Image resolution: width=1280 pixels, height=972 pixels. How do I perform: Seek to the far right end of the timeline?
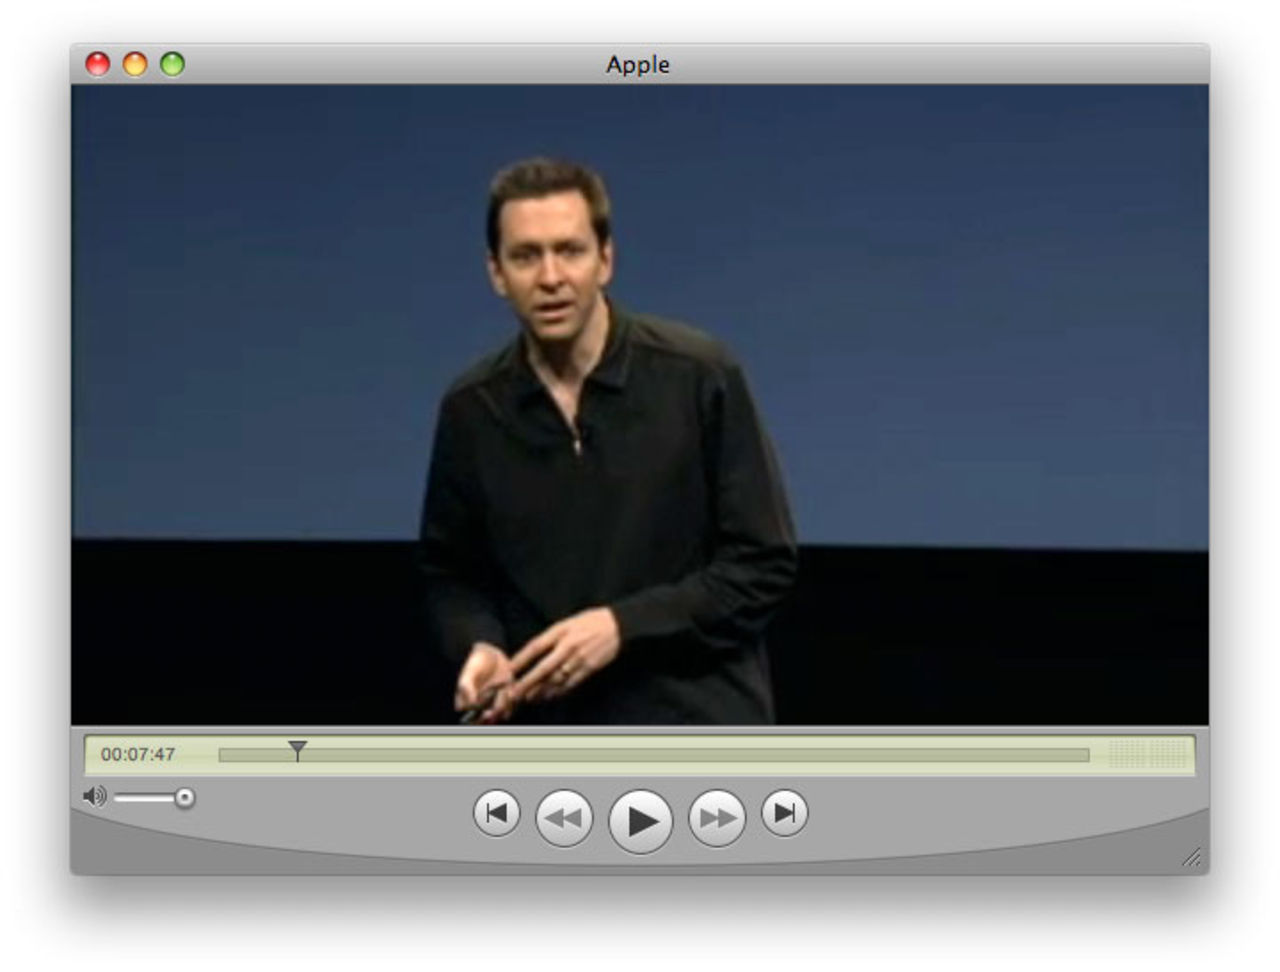1085,755
